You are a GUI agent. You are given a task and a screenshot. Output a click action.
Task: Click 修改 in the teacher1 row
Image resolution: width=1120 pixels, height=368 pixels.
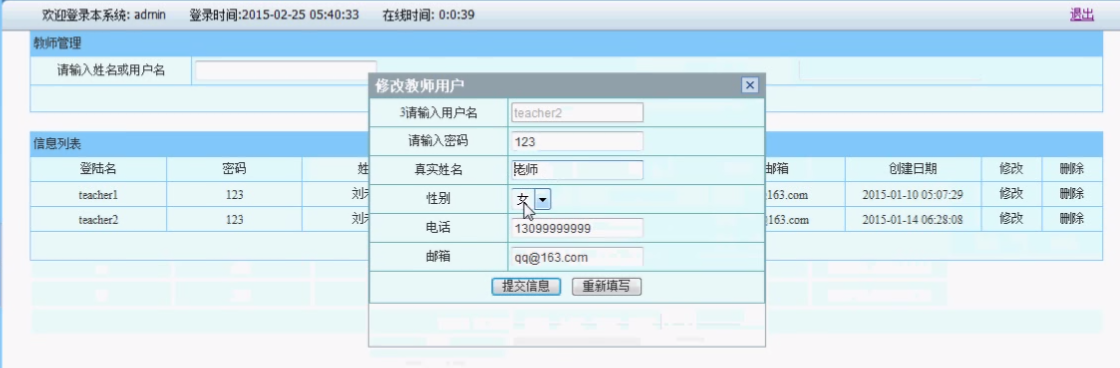1011,194
